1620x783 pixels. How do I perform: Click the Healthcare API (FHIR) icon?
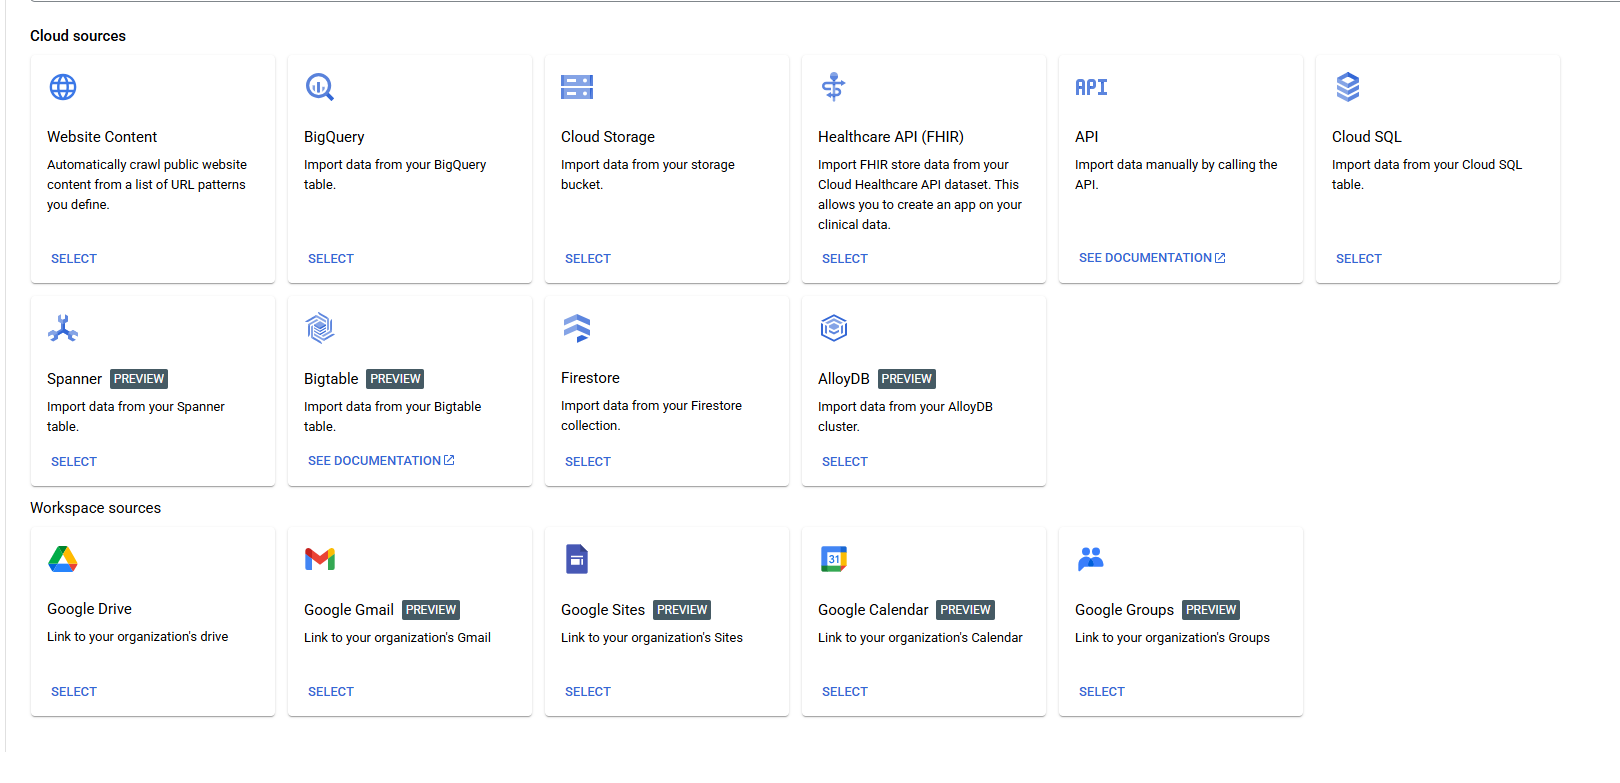coord(833,87)
